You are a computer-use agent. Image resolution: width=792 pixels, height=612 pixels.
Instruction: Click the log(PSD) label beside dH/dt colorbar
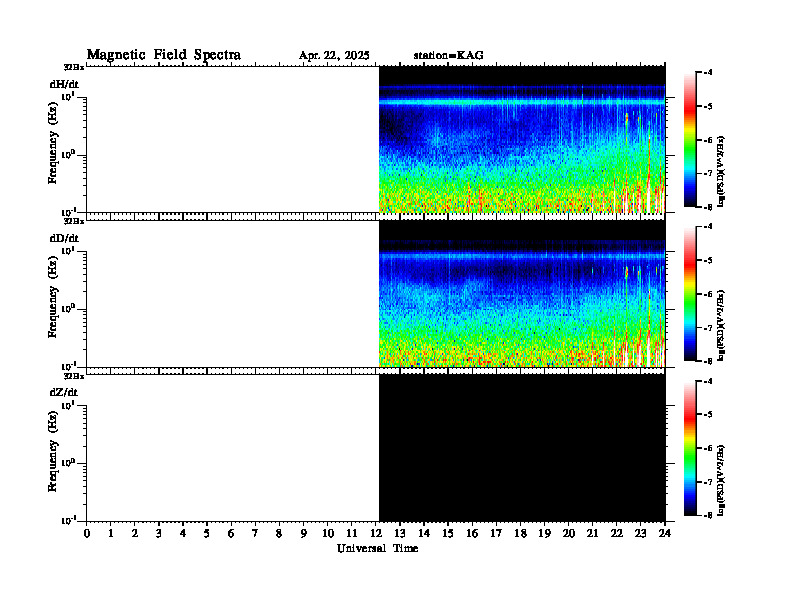pos(721,171)
